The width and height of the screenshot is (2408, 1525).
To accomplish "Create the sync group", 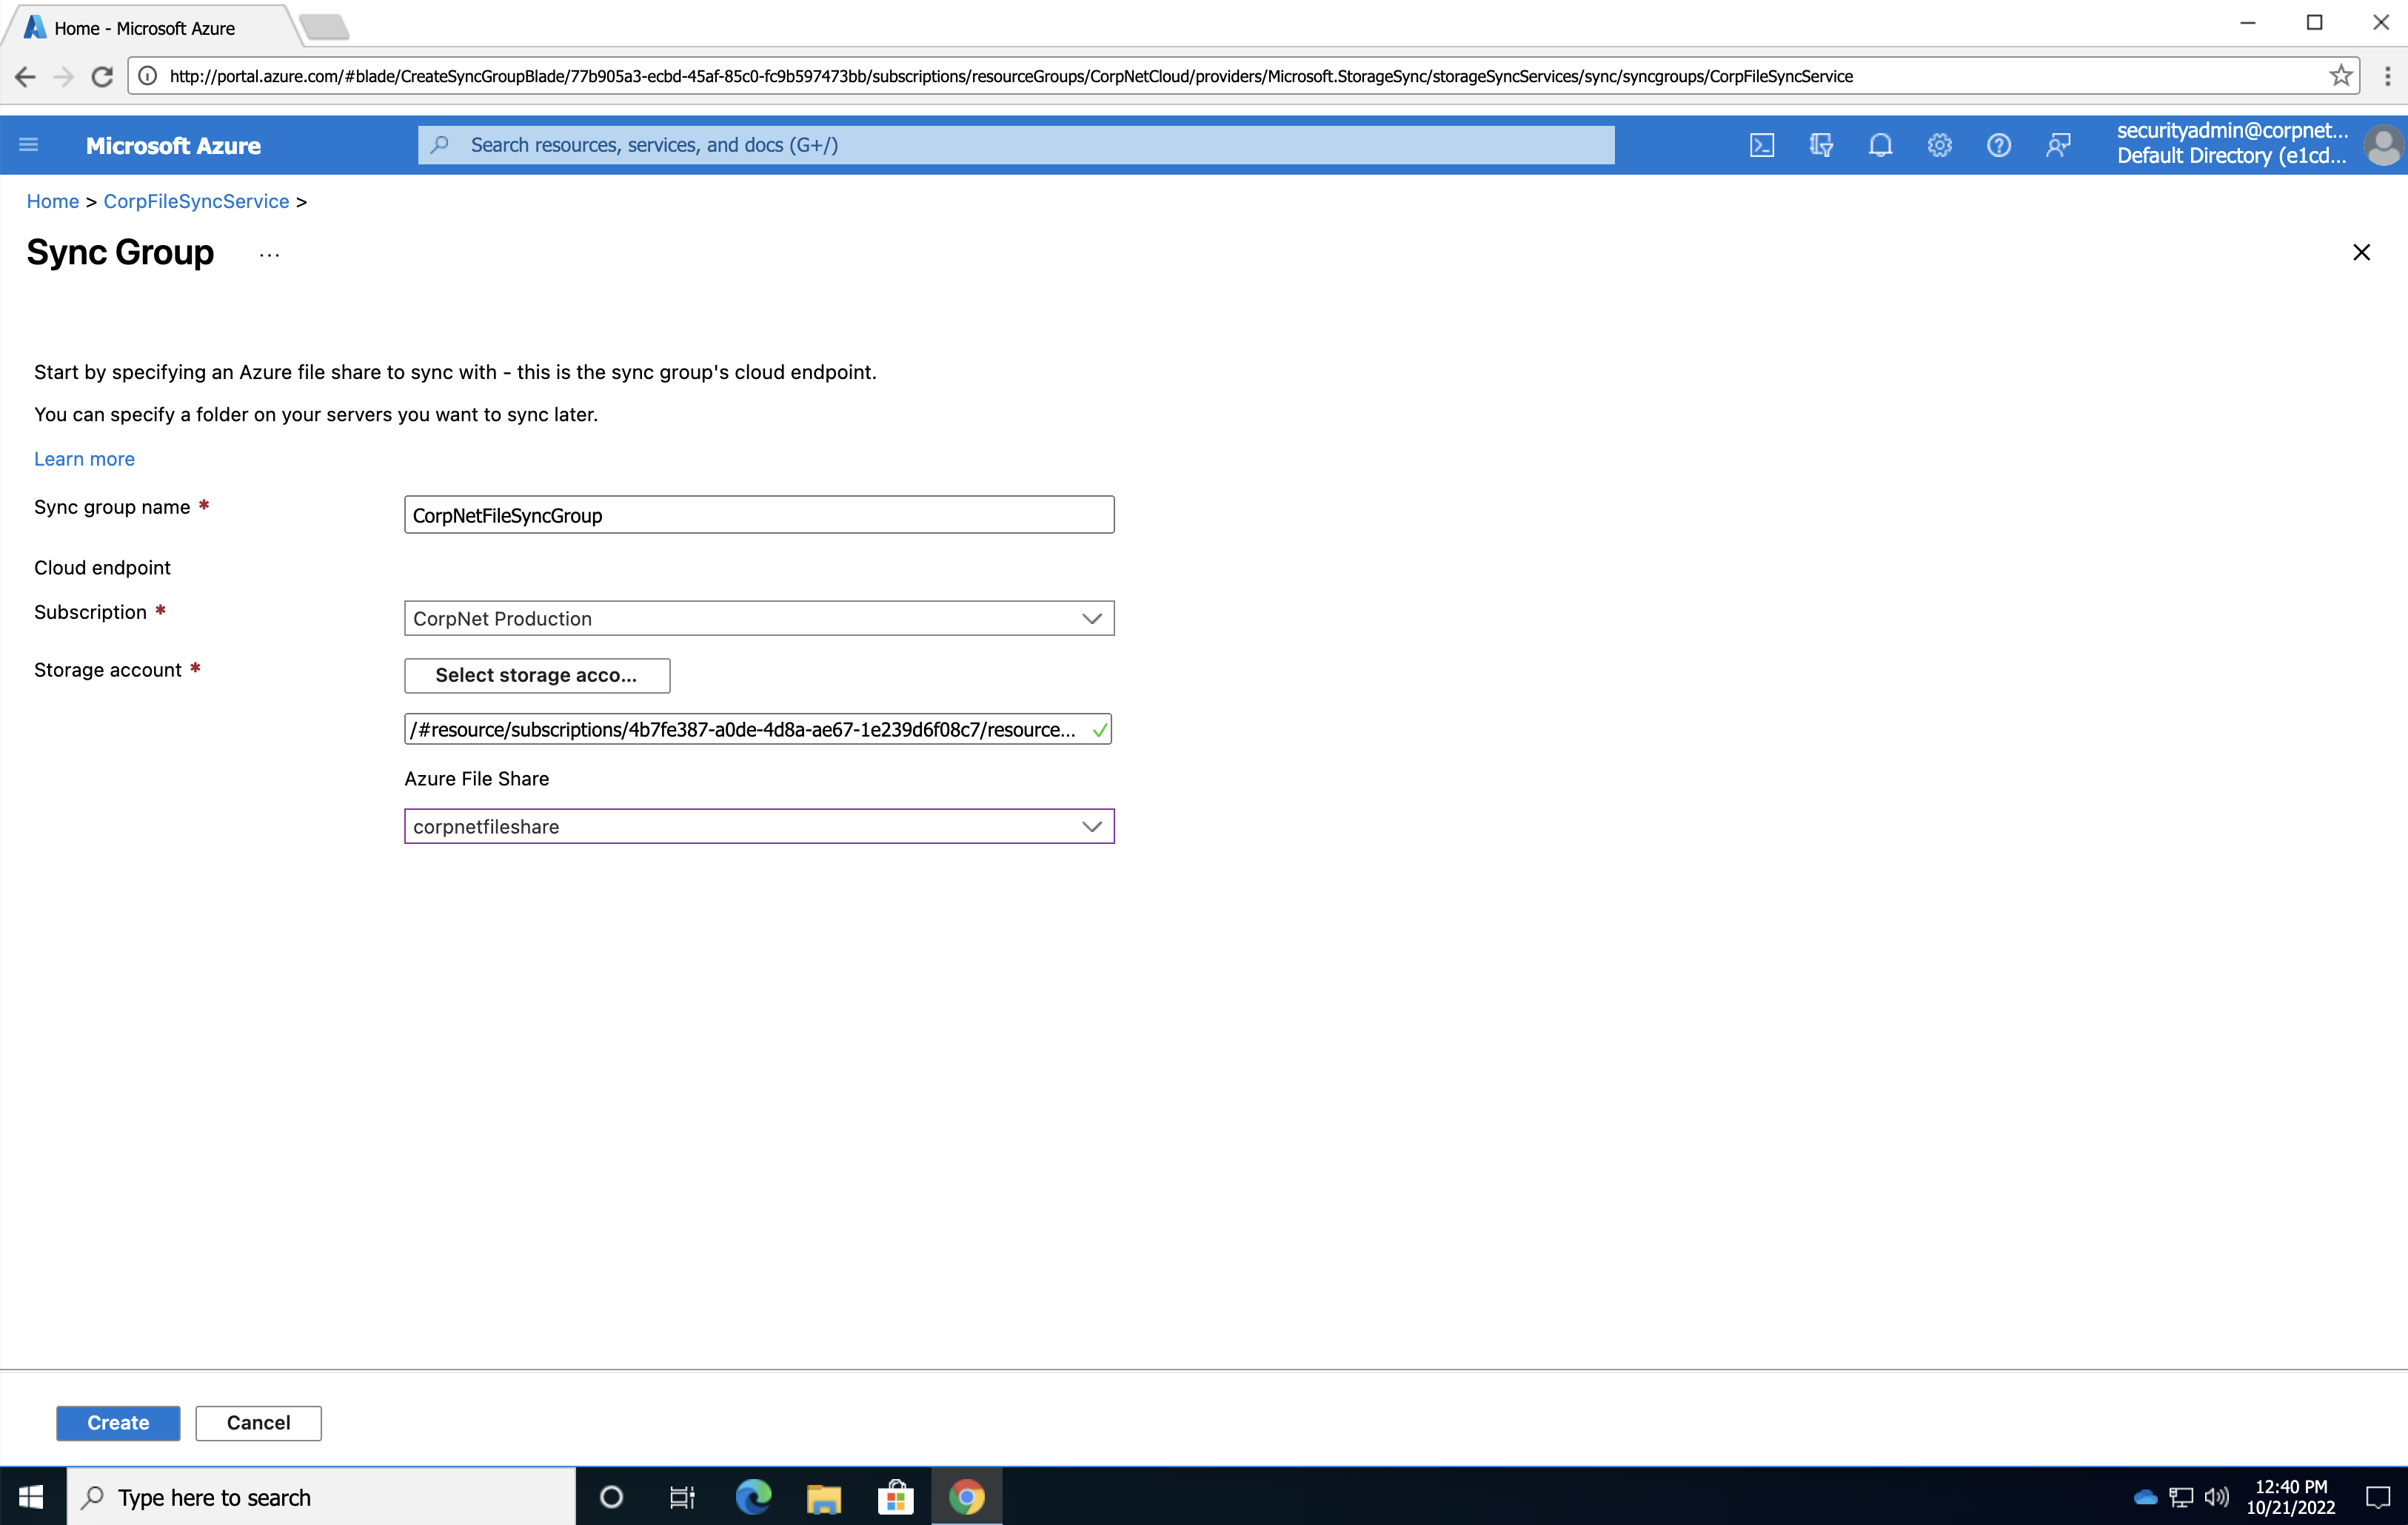I will (117, 1422).
